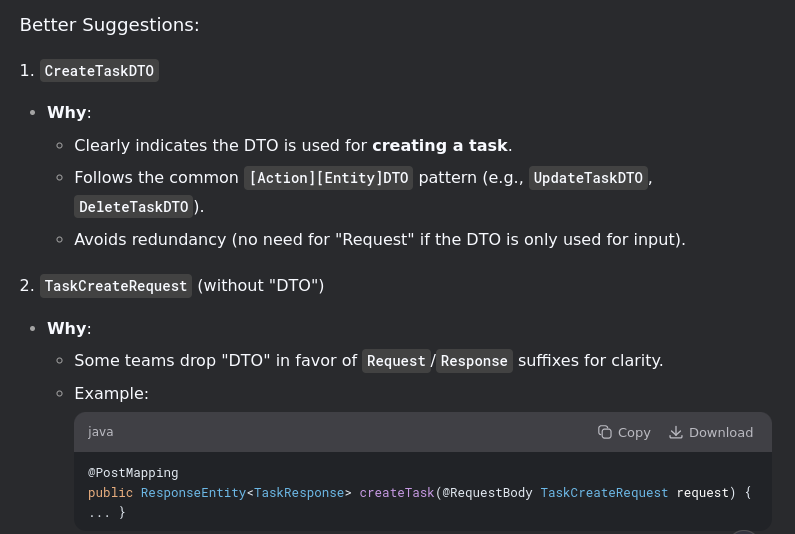
Task: Click the Download text label
Action: pyautogui.click(x=720, y=433)
